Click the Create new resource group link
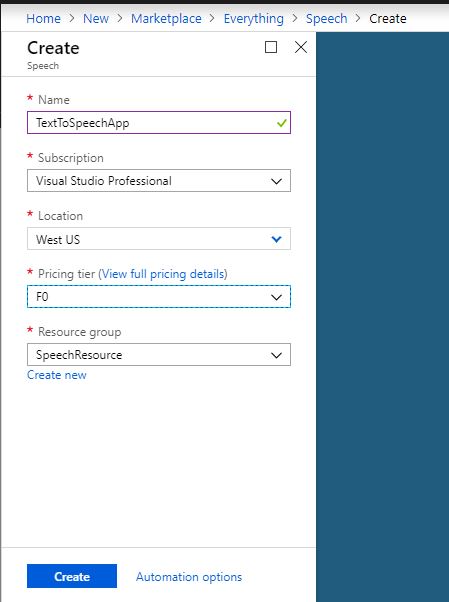449x602 pixels. point(57,375)
